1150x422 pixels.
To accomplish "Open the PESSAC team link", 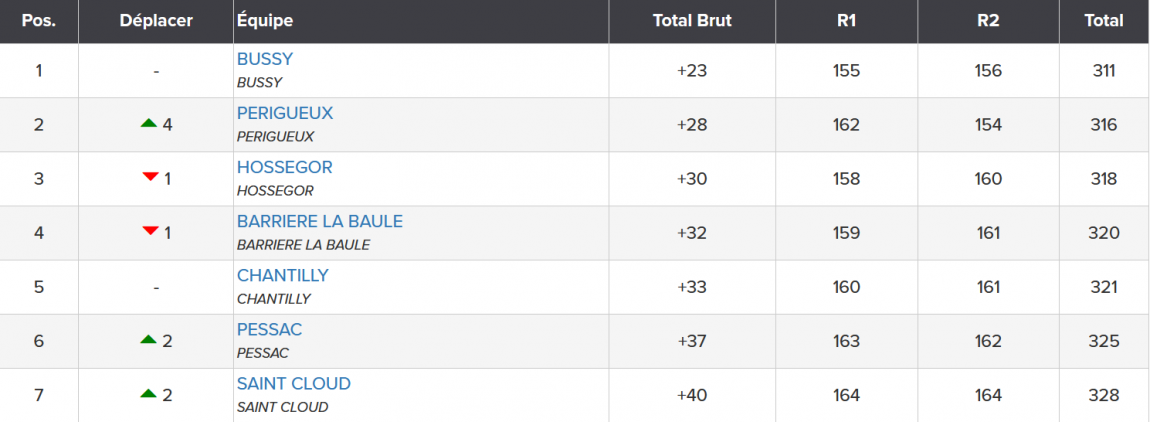I will pyautogui.click(x=269, y=330).
